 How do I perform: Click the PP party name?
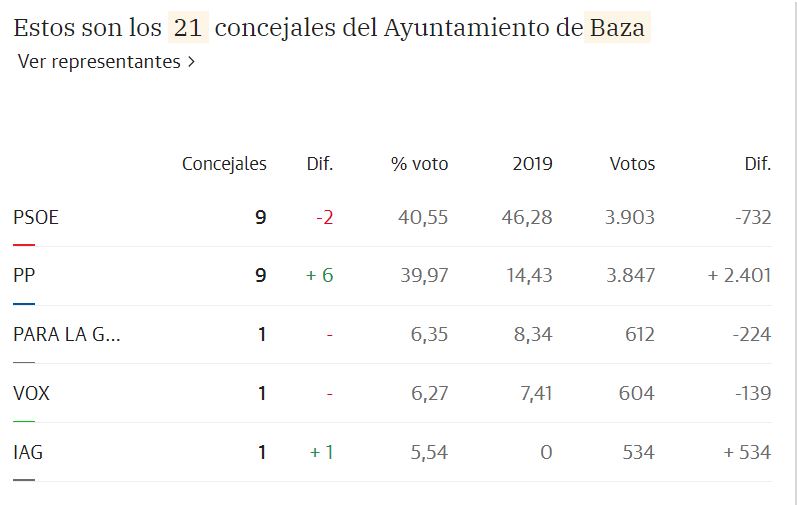[24, 275]
